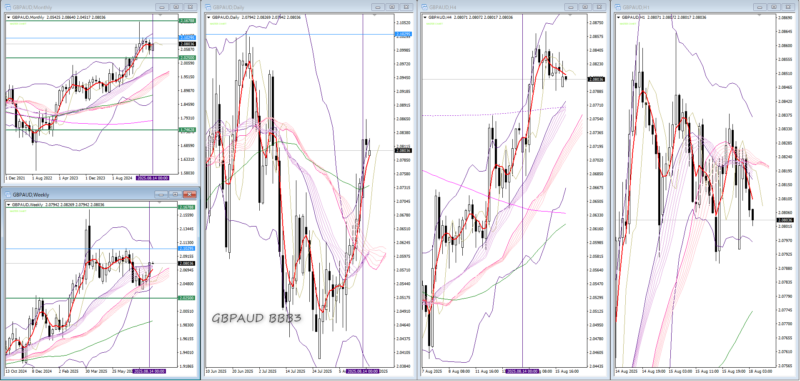Click the chart icon in the GBPAUD,Daily title bar
800x381 pixels.
pos(209,7)
